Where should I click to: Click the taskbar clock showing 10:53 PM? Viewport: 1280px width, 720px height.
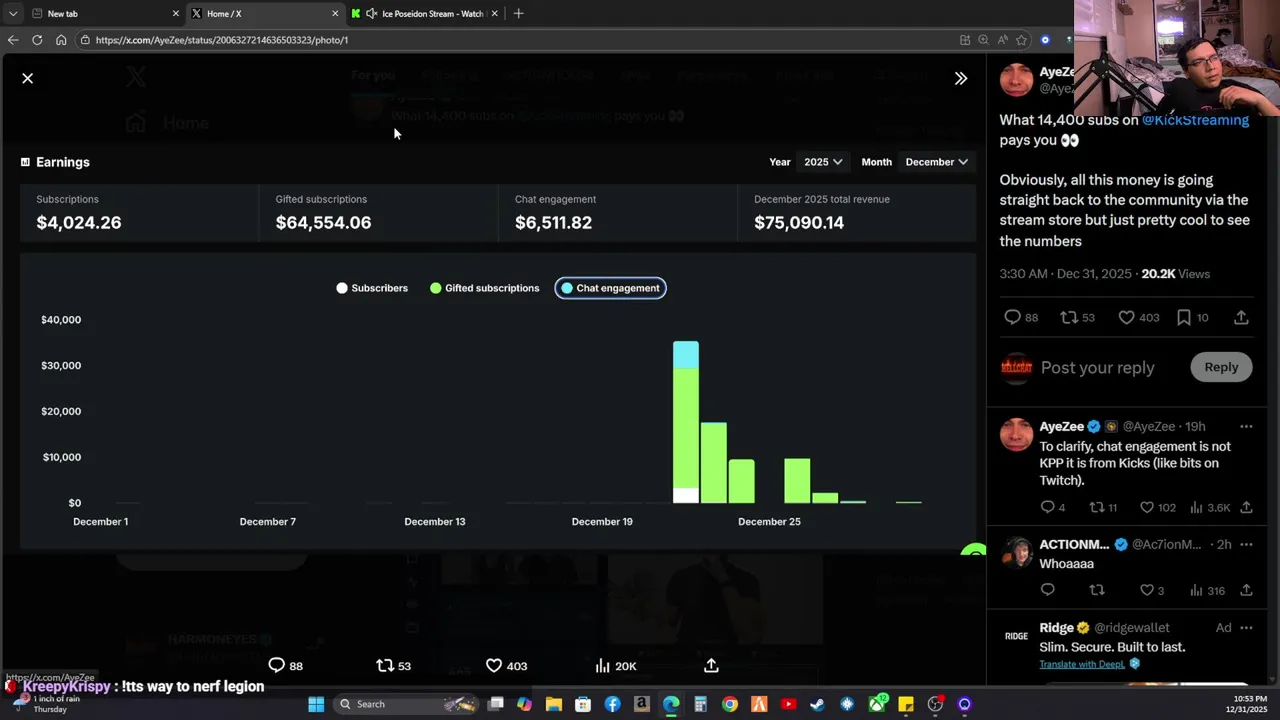click(x=1248, y=704)
